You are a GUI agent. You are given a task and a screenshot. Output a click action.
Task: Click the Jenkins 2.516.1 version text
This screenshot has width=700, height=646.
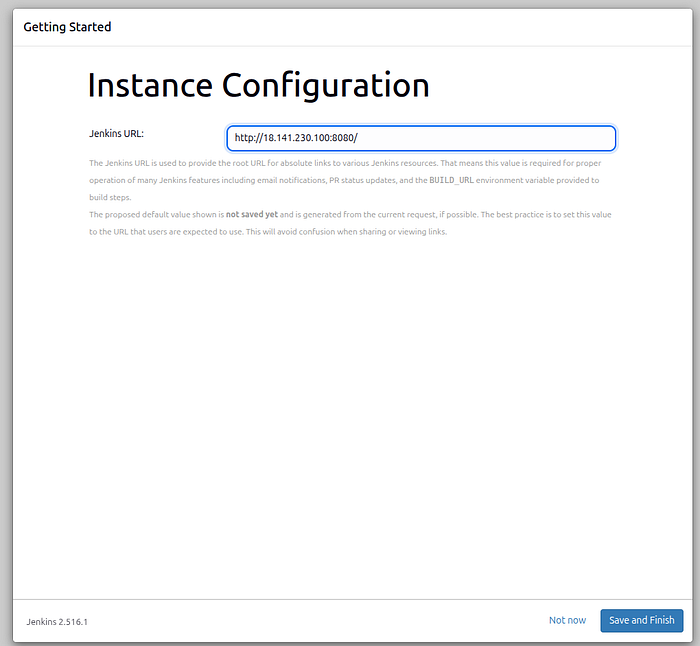(57, 621)
